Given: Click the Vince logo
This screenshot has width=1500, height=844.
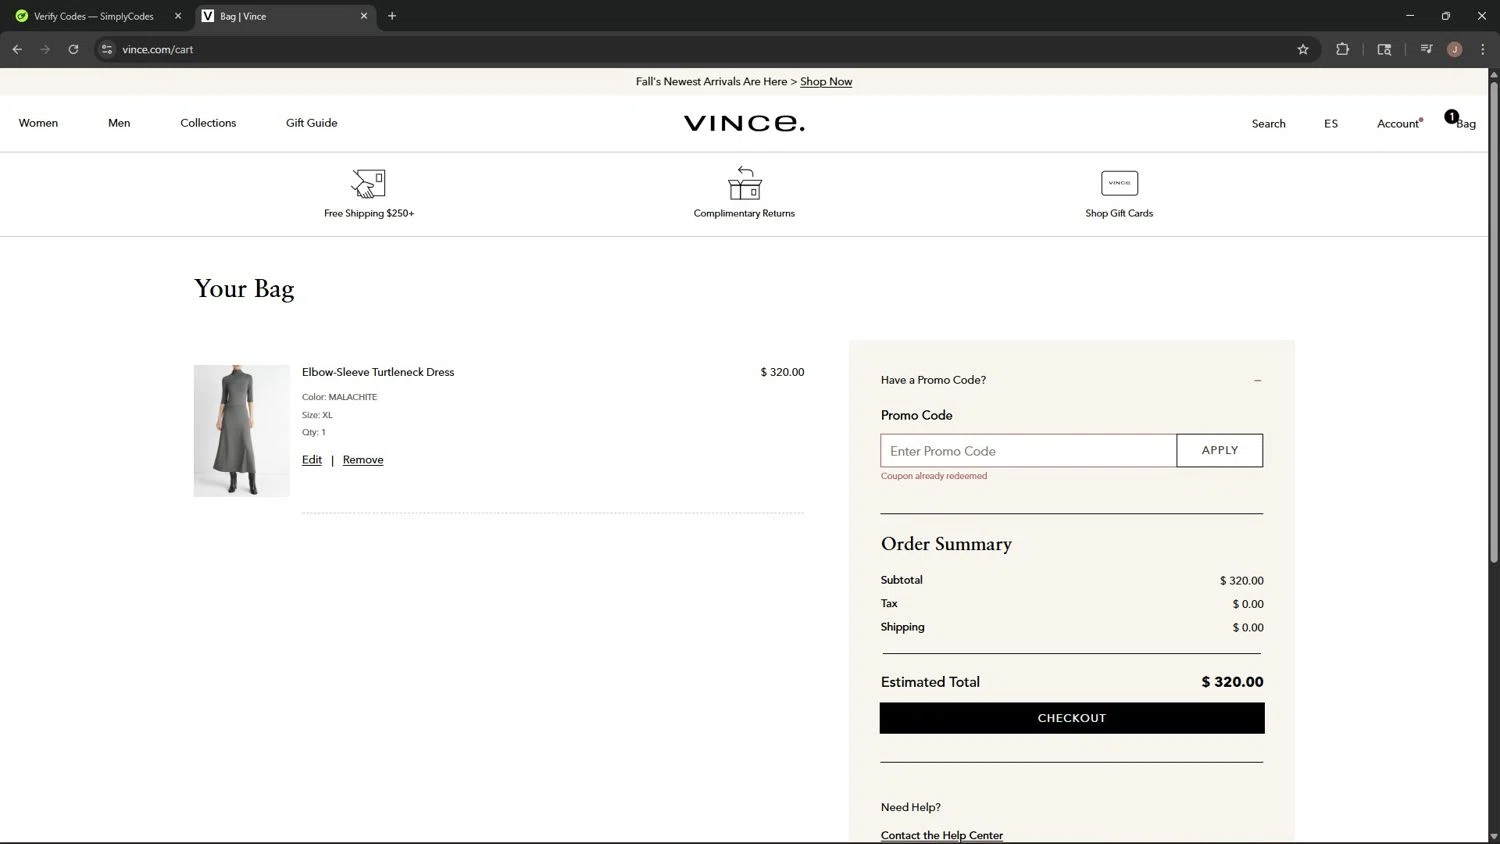Looking at the screenshot, I should [744, 123].
